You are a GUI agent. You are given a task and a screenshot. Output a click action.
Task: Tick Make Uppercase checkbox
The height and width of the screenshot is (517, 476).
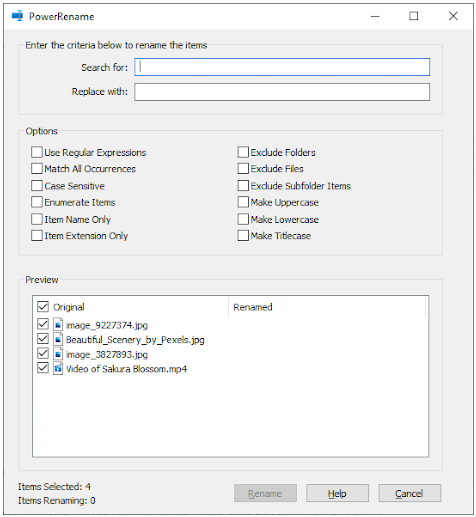point(243,202)
